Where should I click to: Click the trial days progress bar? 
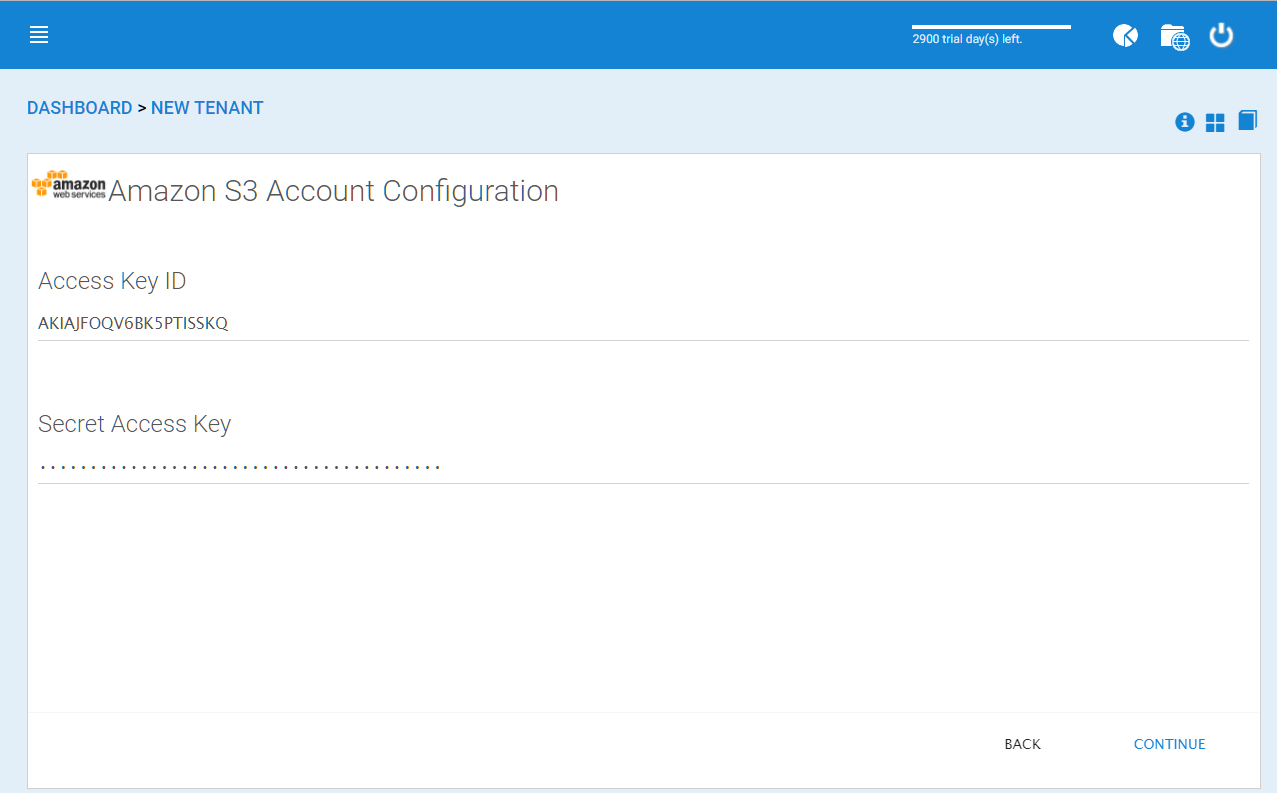pos(991,27)
